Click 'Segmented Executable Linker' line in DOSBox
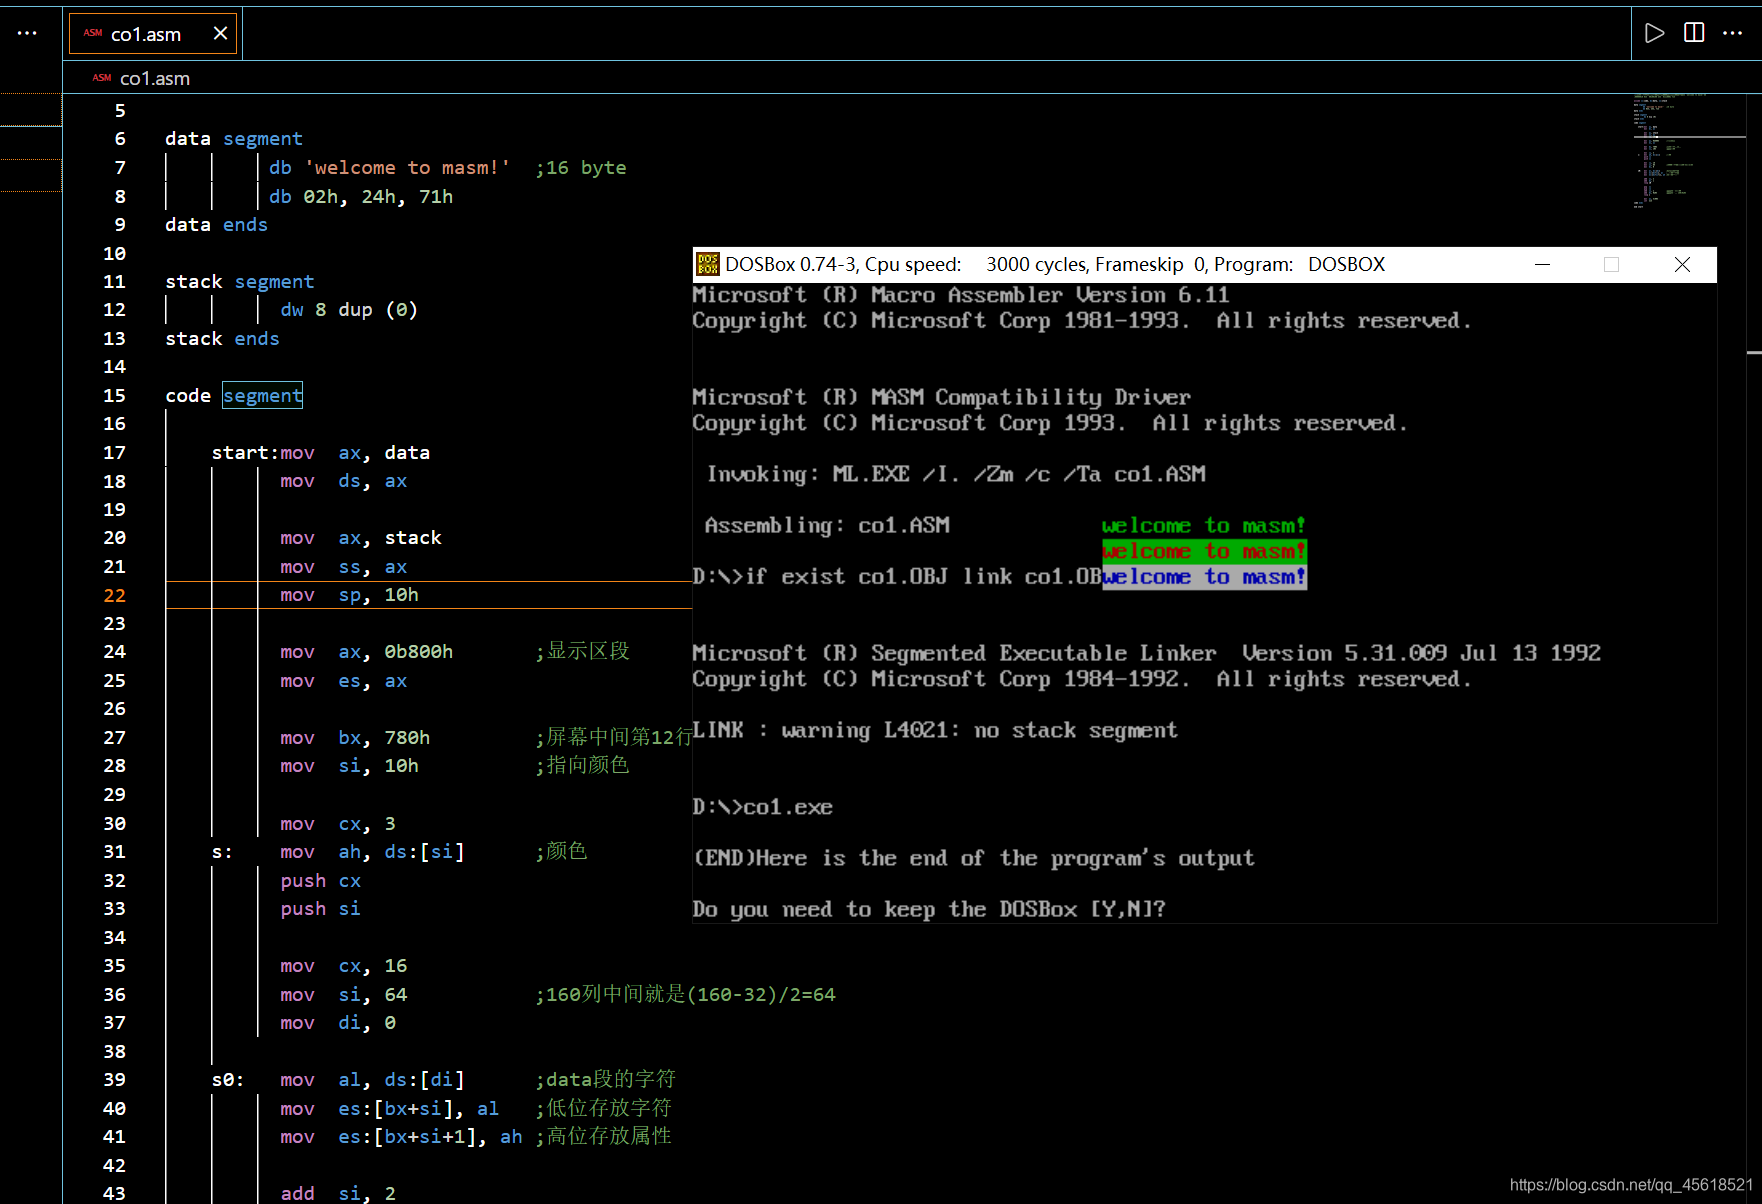Image resolution: width=1762 pixels, height=1204 pixels. pos(1146,654)
